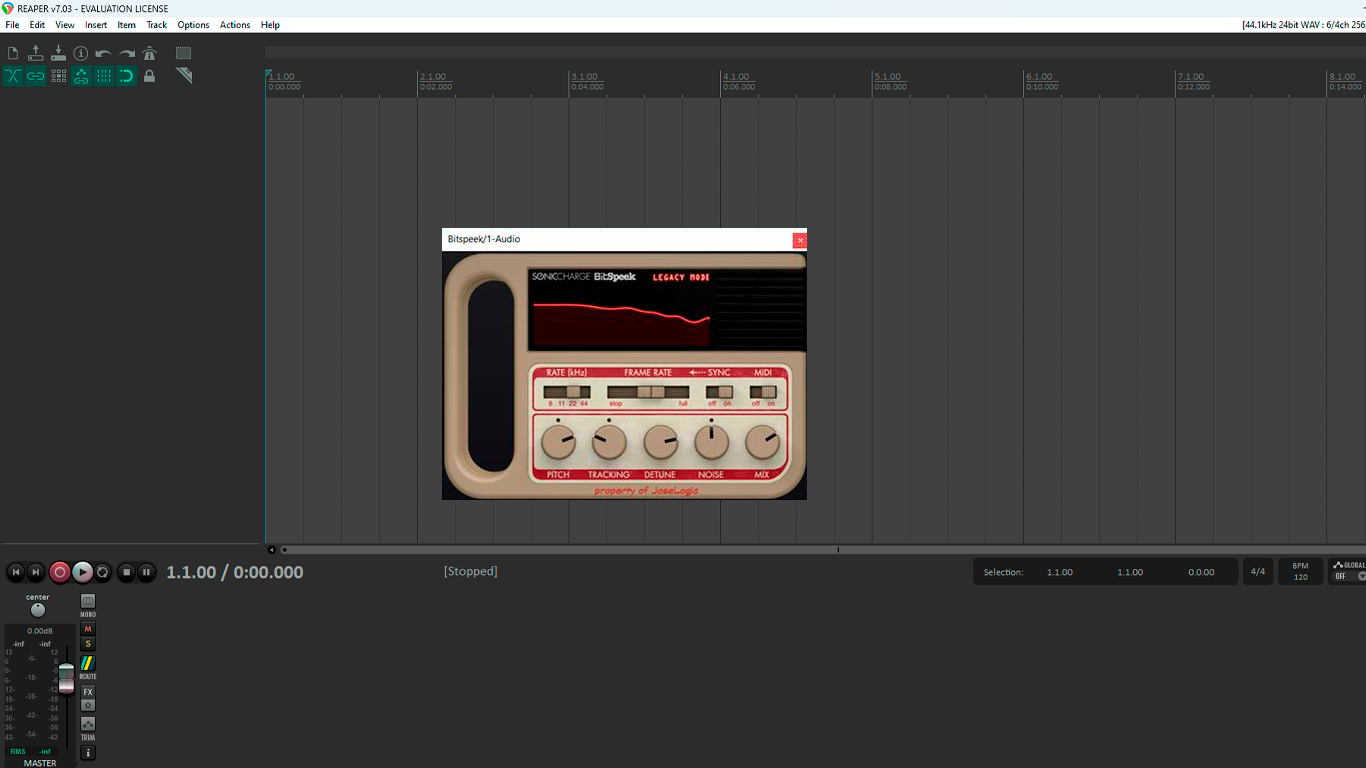Click the Bitspeek NOISE knob
The height and width of the screenshot is (768, 1366).
[711, 442]
